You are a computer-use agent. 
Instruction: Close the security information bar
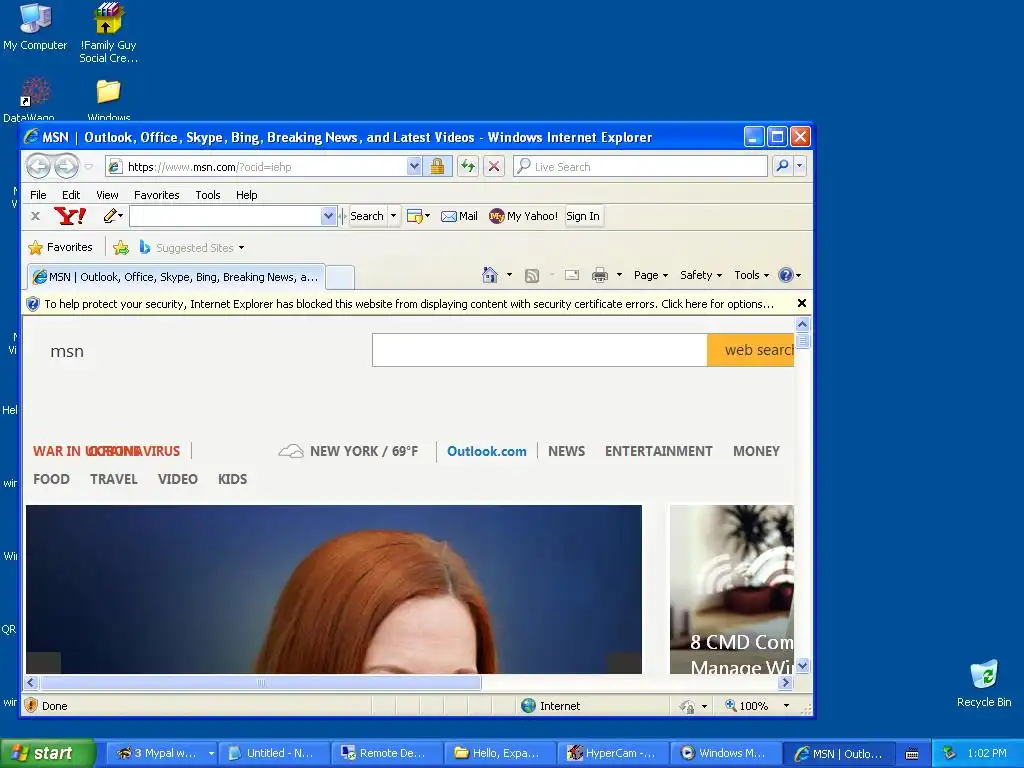pyautogui.click(x=802, y=303)
